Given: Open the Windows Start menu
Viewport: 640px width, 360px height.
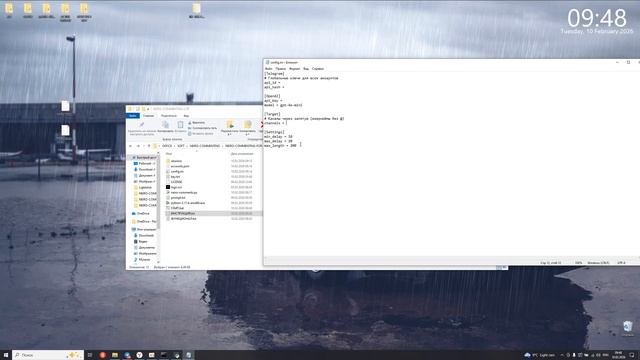Looking at the screenshot, I should point(6,355).
